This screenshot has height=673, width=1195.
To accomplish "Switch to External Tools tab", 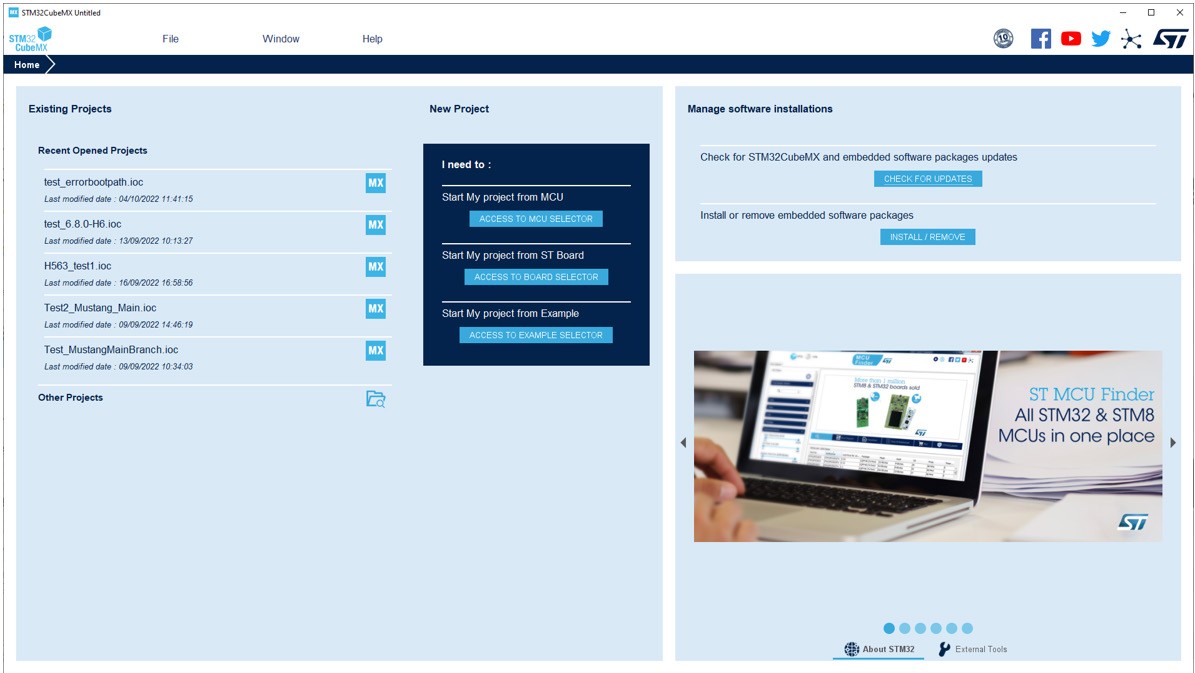I will point(973,649).
